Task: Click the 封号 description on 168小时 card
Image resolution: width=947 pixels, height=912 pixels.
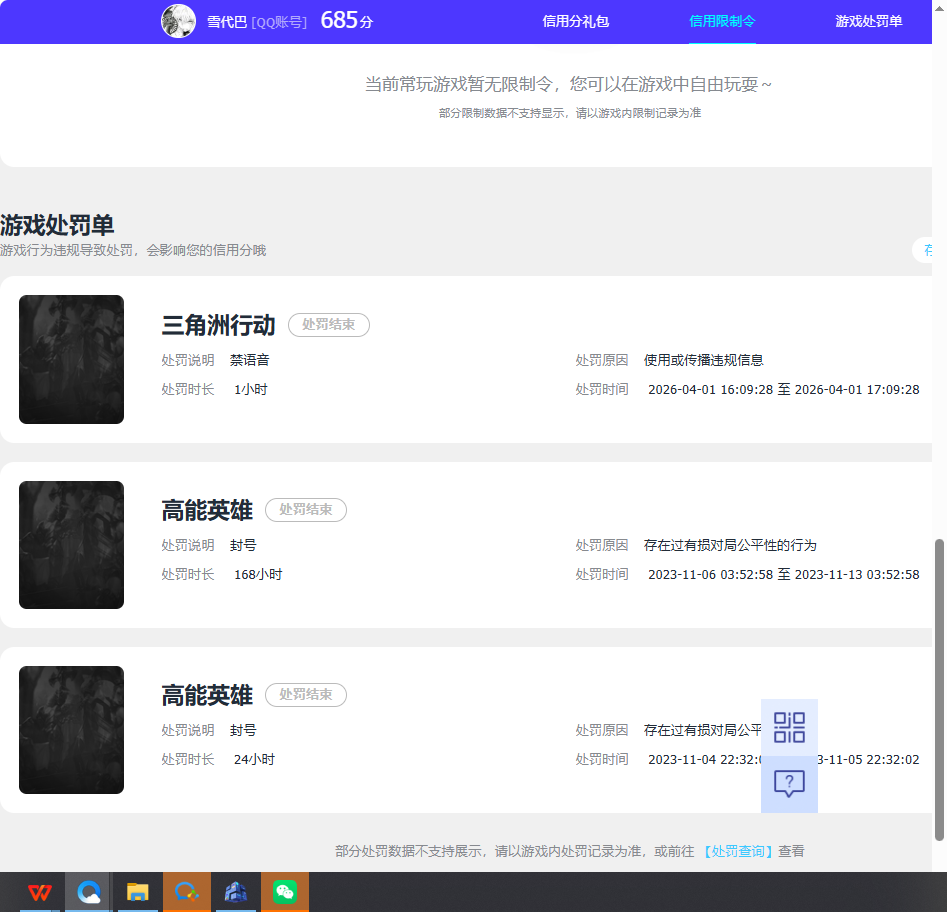Action: pyautogui.click(x=243, y=545)
